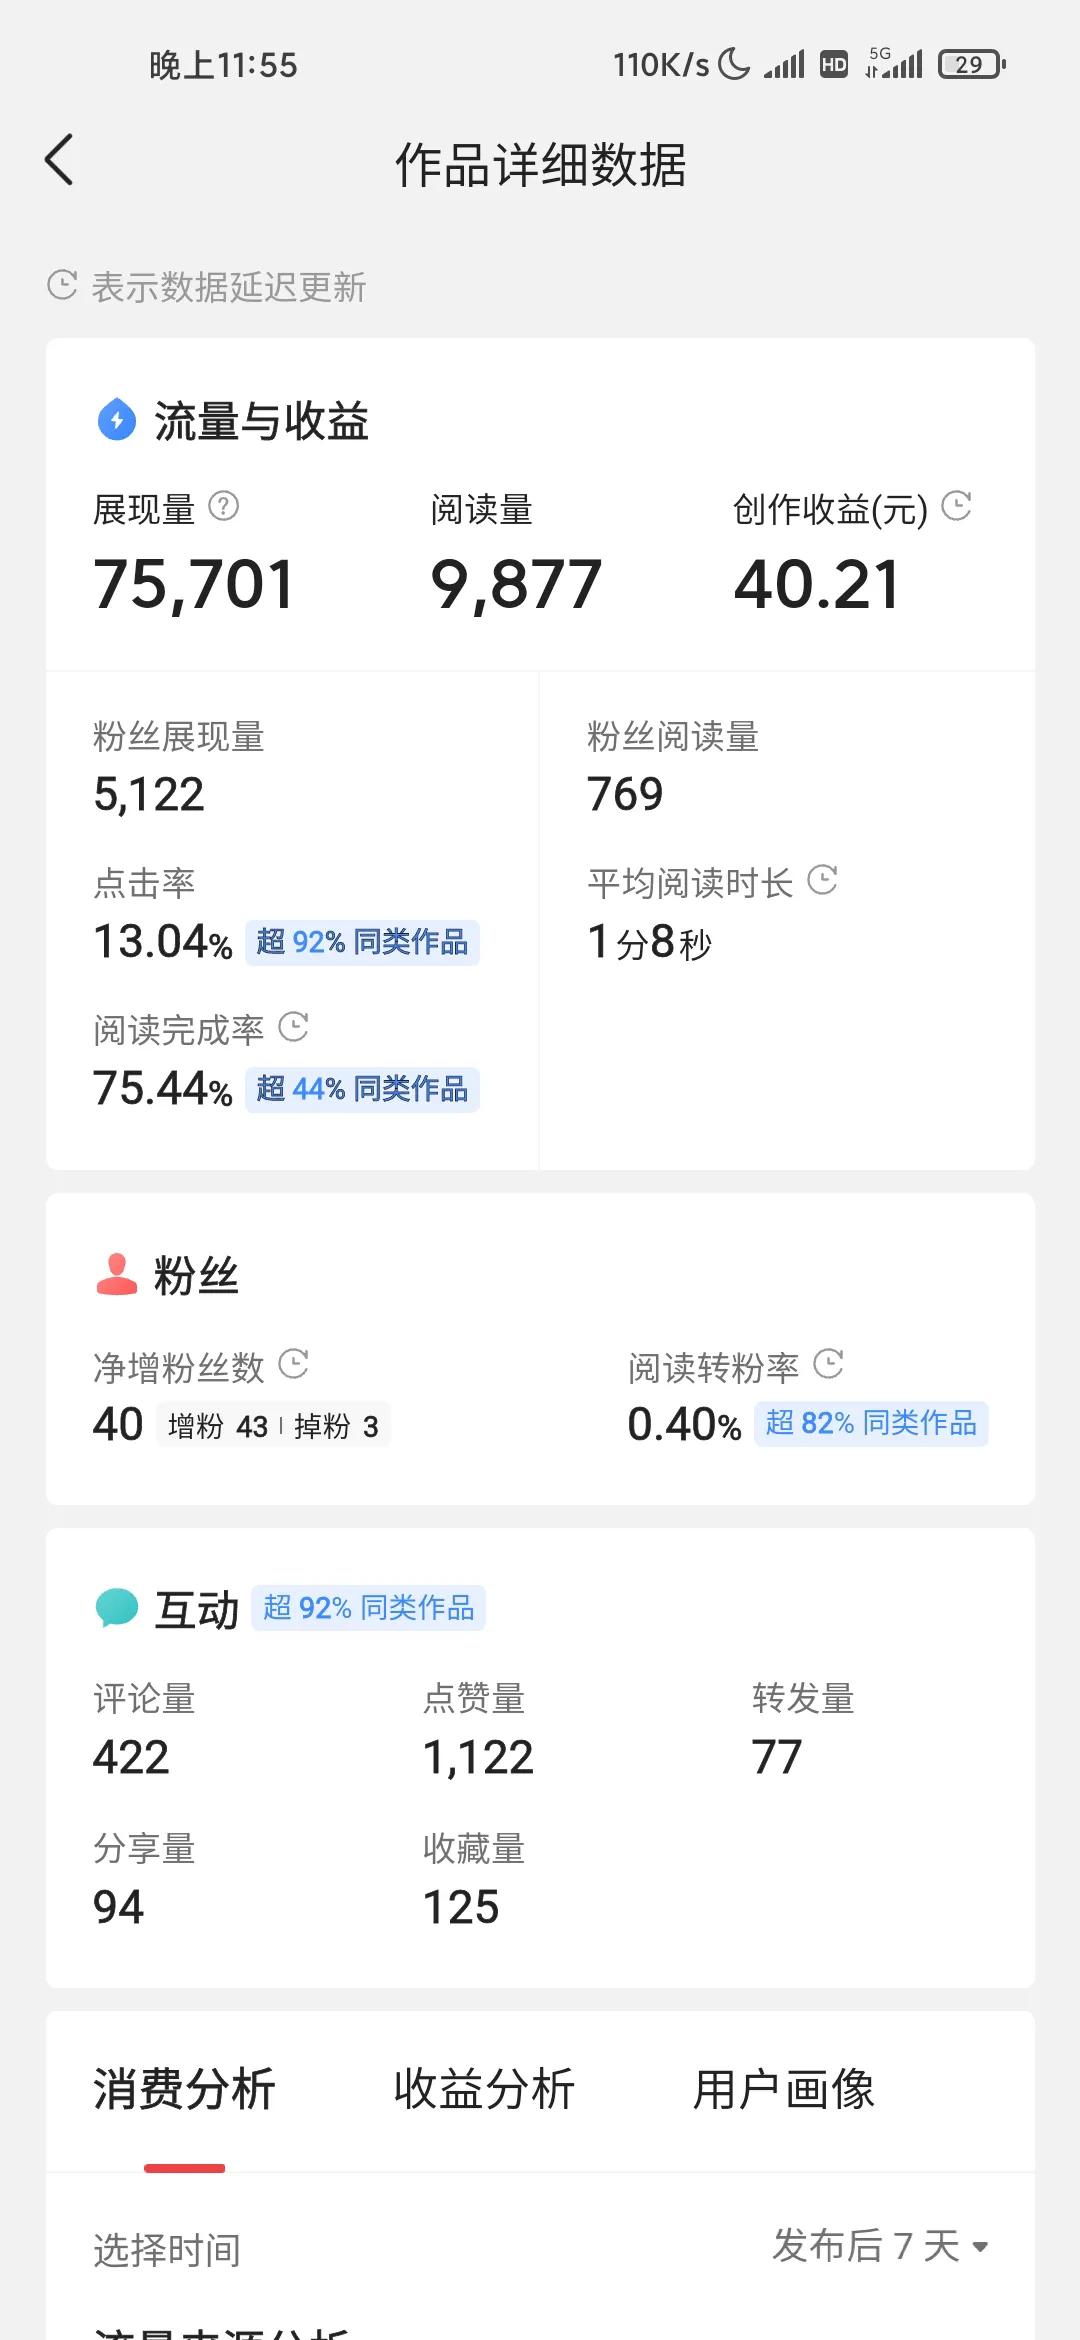Tap the clock icon beside 阅读完成率
This screenshot has height=2340, width=1080.
tap(293, 1027)
